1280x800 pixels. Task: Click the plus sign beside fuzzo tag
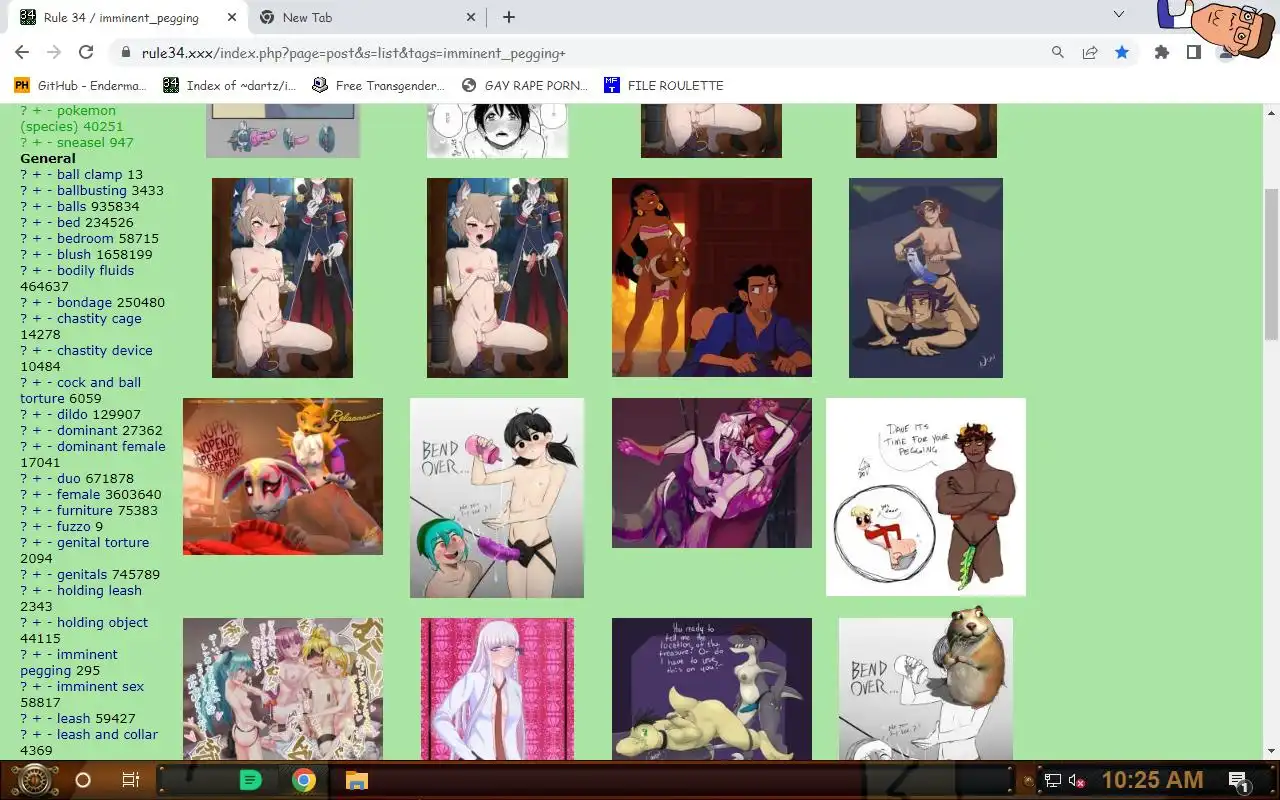[x=37, y=526]
